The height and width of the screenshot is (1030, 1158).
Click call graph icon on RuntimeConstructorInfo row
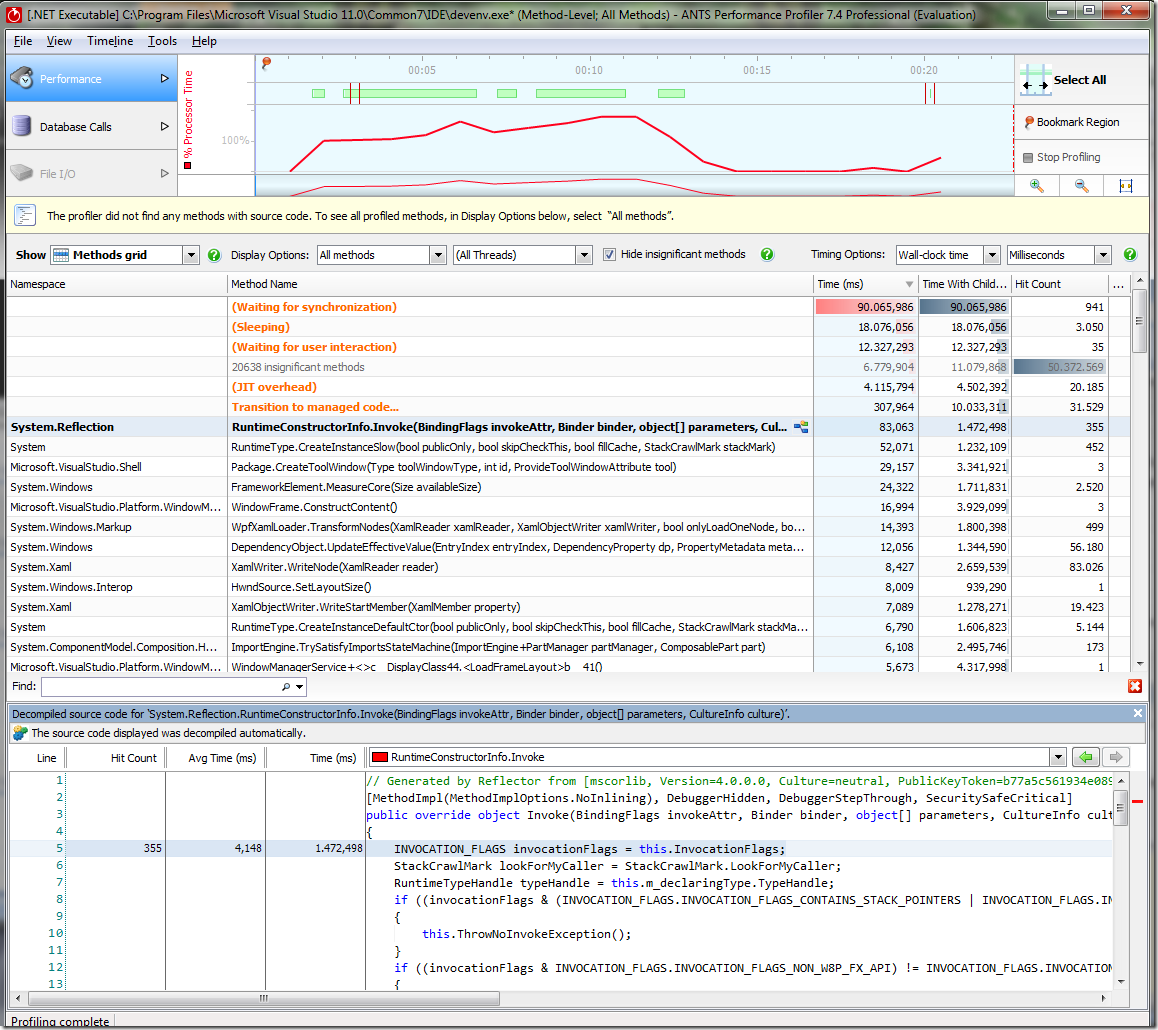click(x=801, y=427)
